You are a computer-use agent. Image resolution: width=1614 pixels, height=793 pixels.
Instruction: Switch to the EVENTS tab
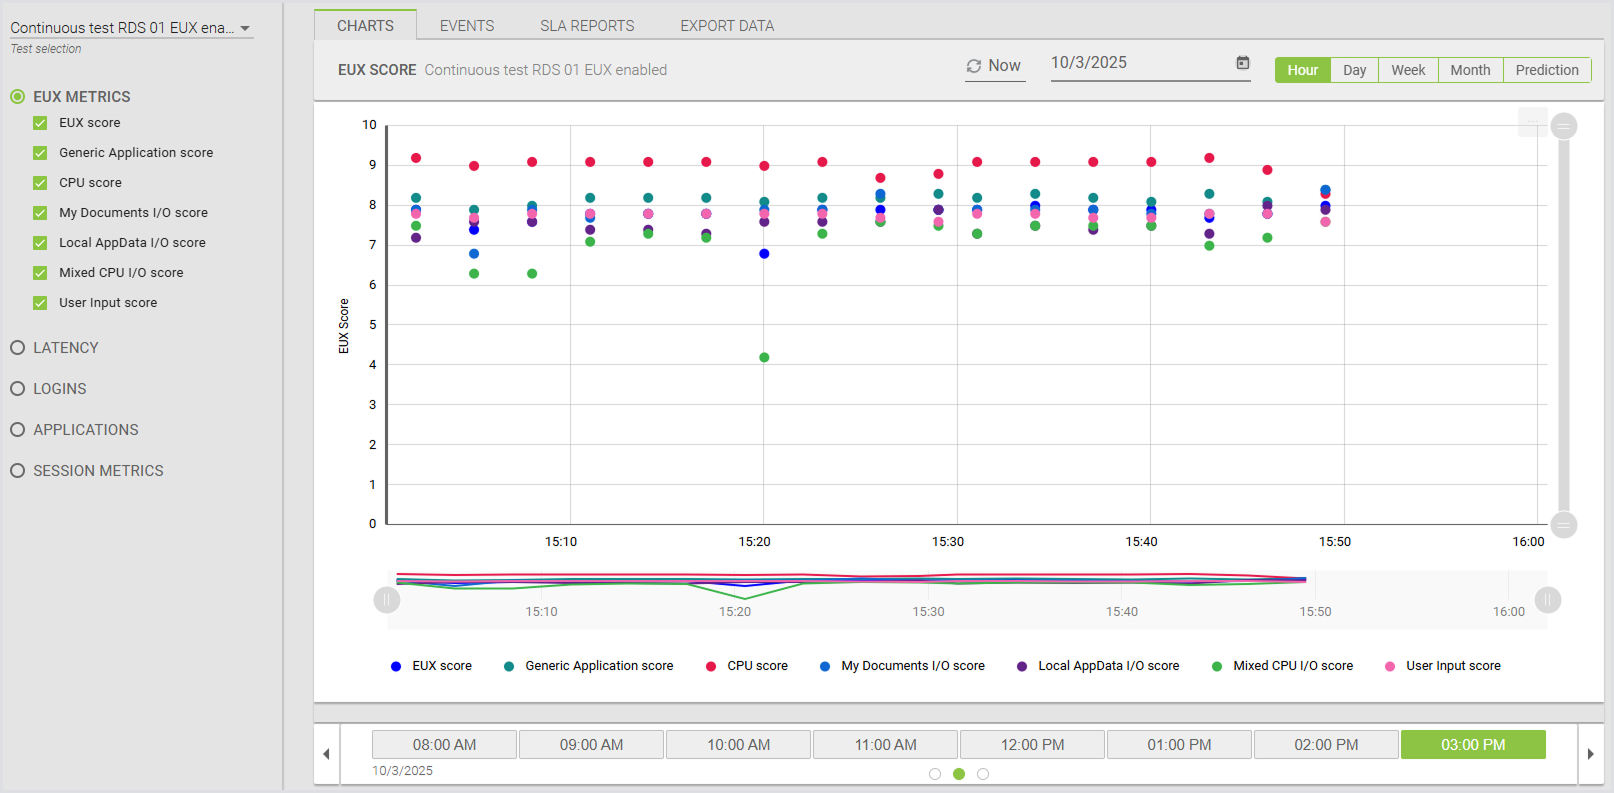[x=467, y=26]
